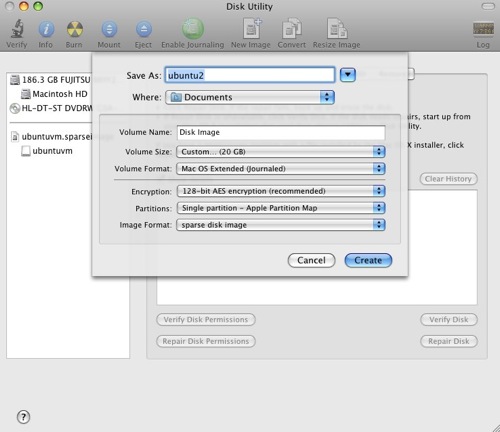Click Repair Disk Permissions button
The height and width of the screenshot is (432, 500).
(206, 341)
